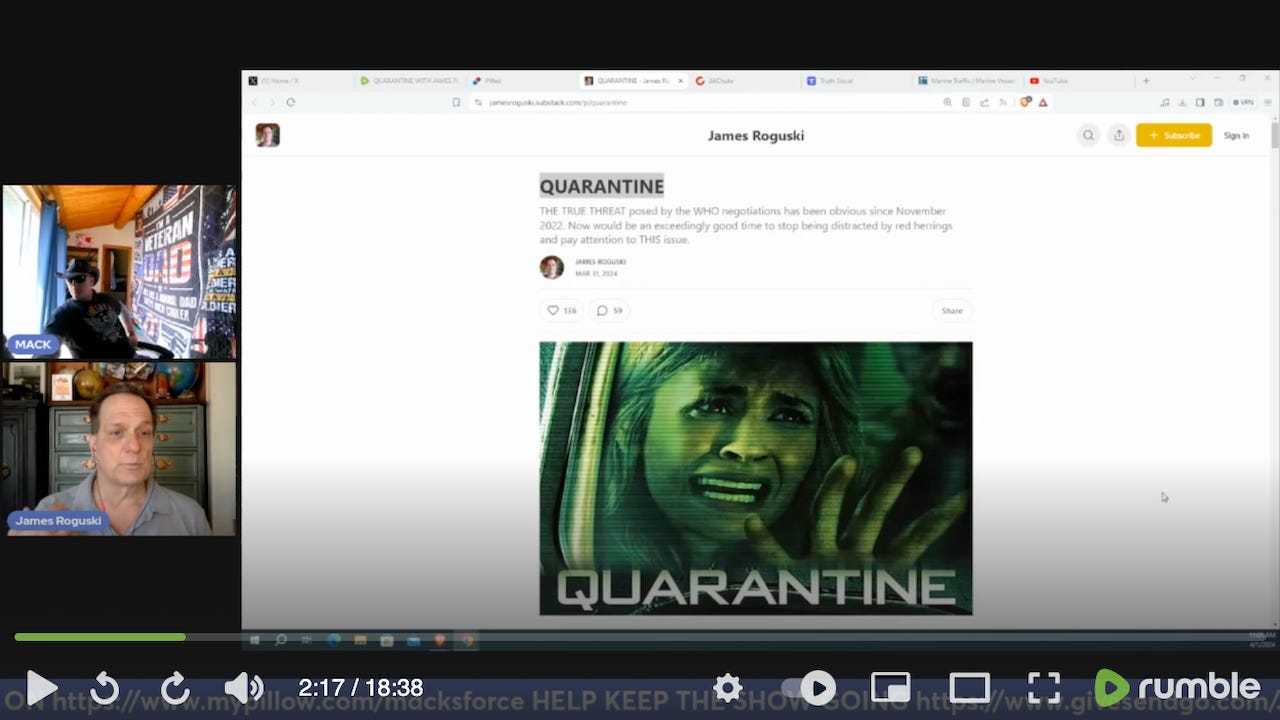1280x720 pixels.
Task: Click the JAMES ROGUSKI author byline
Action: (x=600, y=262)
